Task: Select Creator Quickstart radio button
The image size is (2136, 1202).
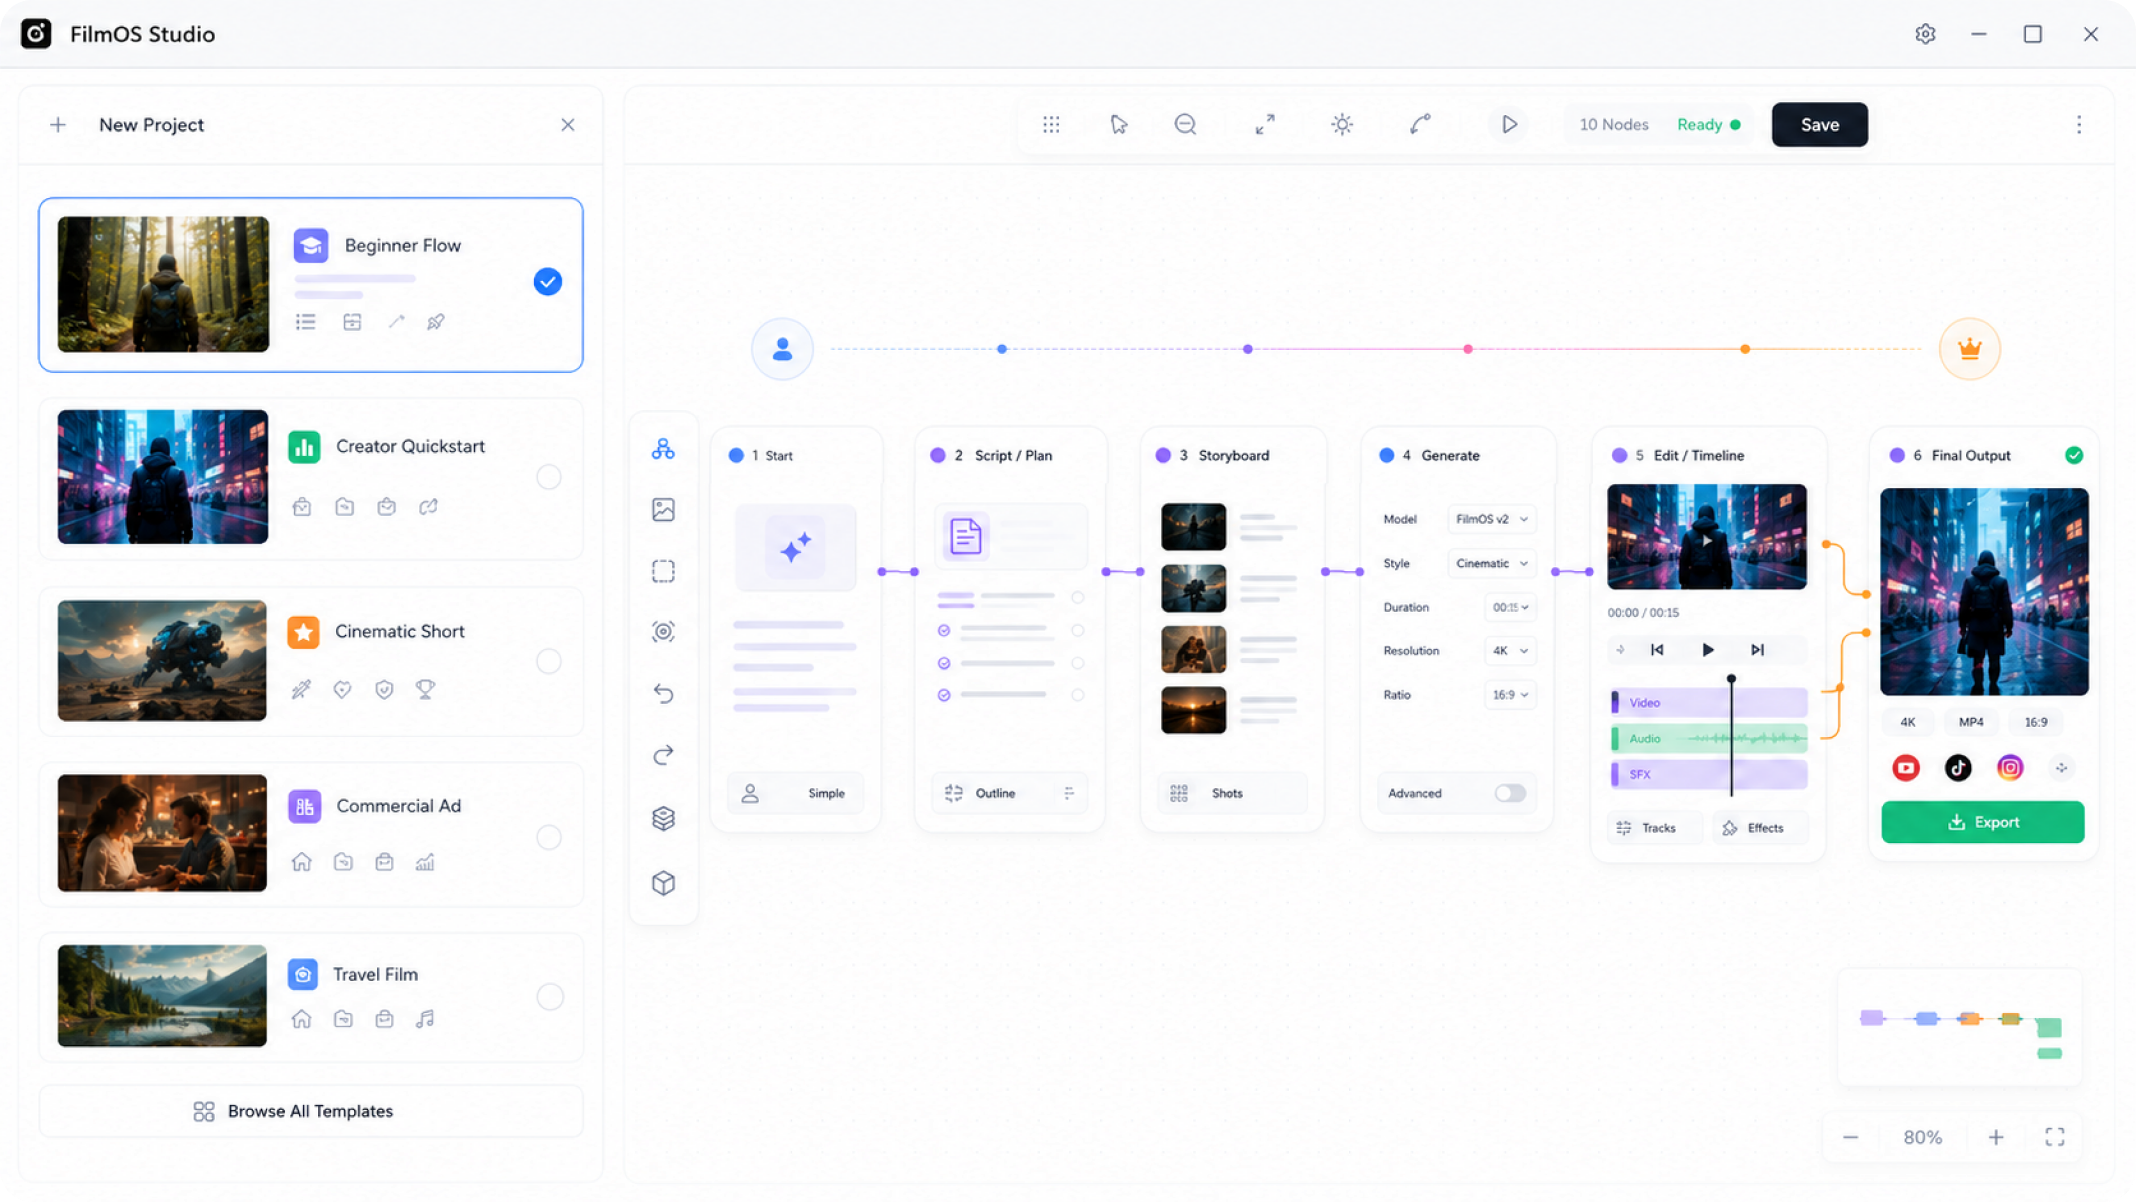Action: pyautogui.click(x=548, y=477)
